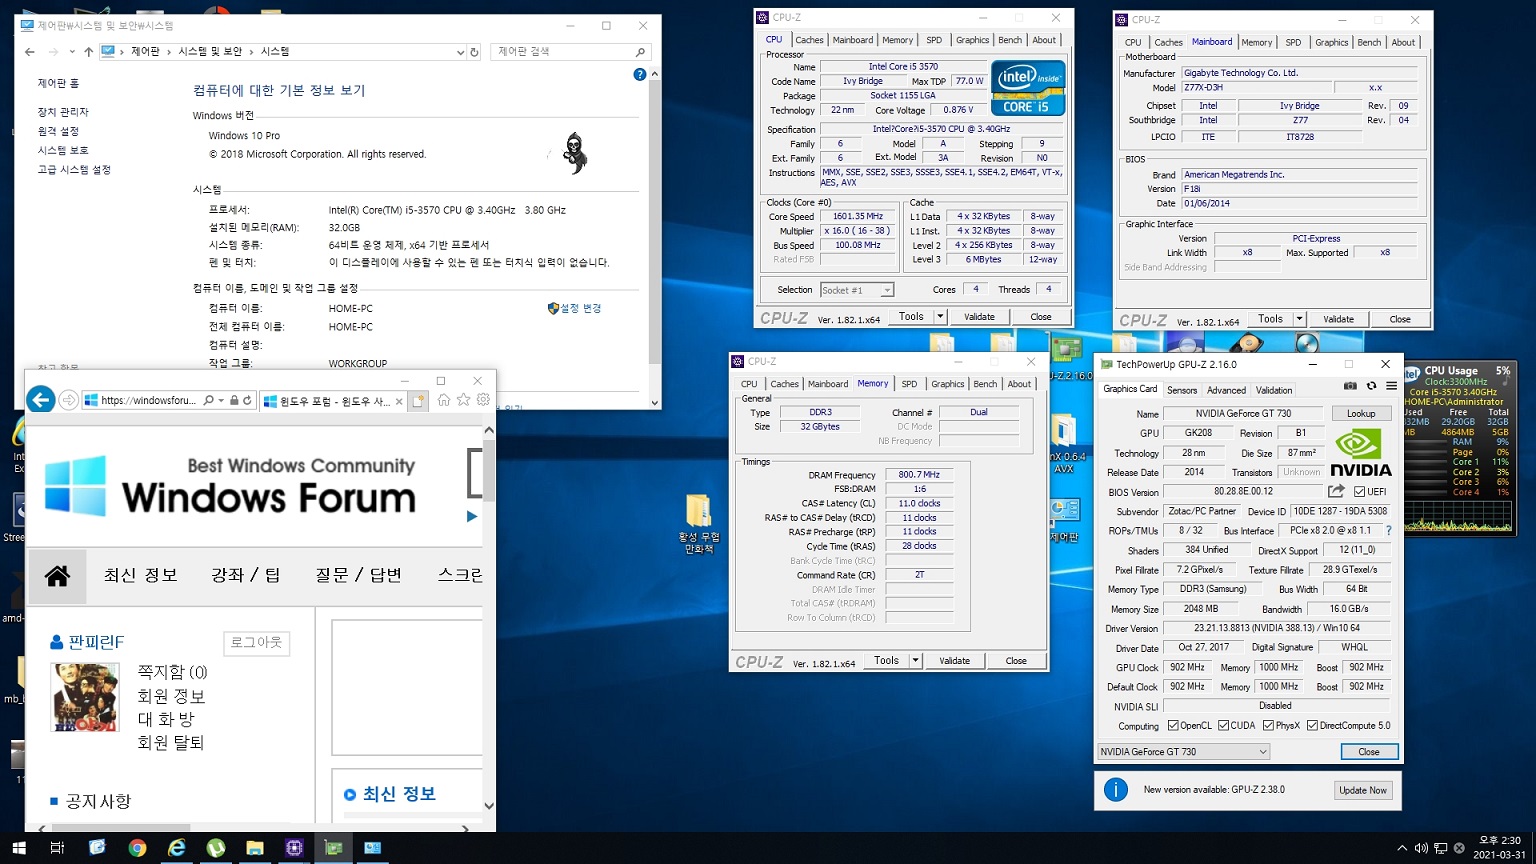Click Lookup button in GPU-Z

coord(1361,413)
